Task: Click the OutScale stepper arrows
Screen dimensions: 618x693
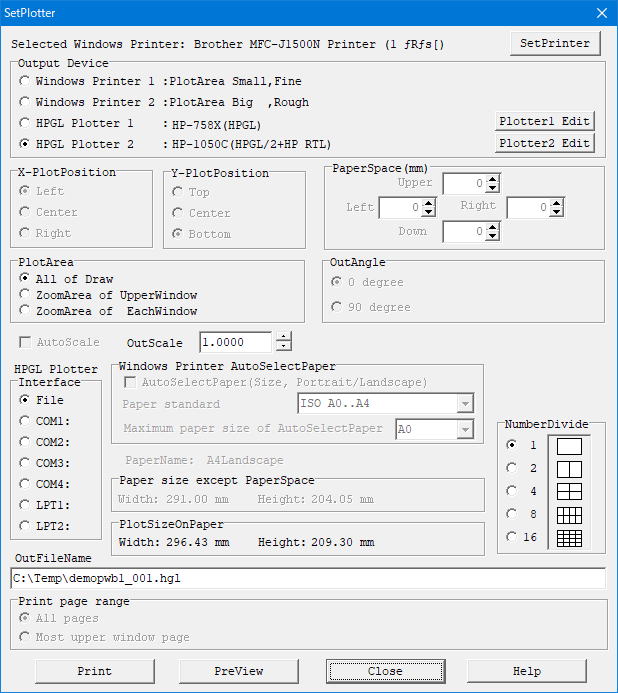Action: pyautogui.click(x=283, y=342)
